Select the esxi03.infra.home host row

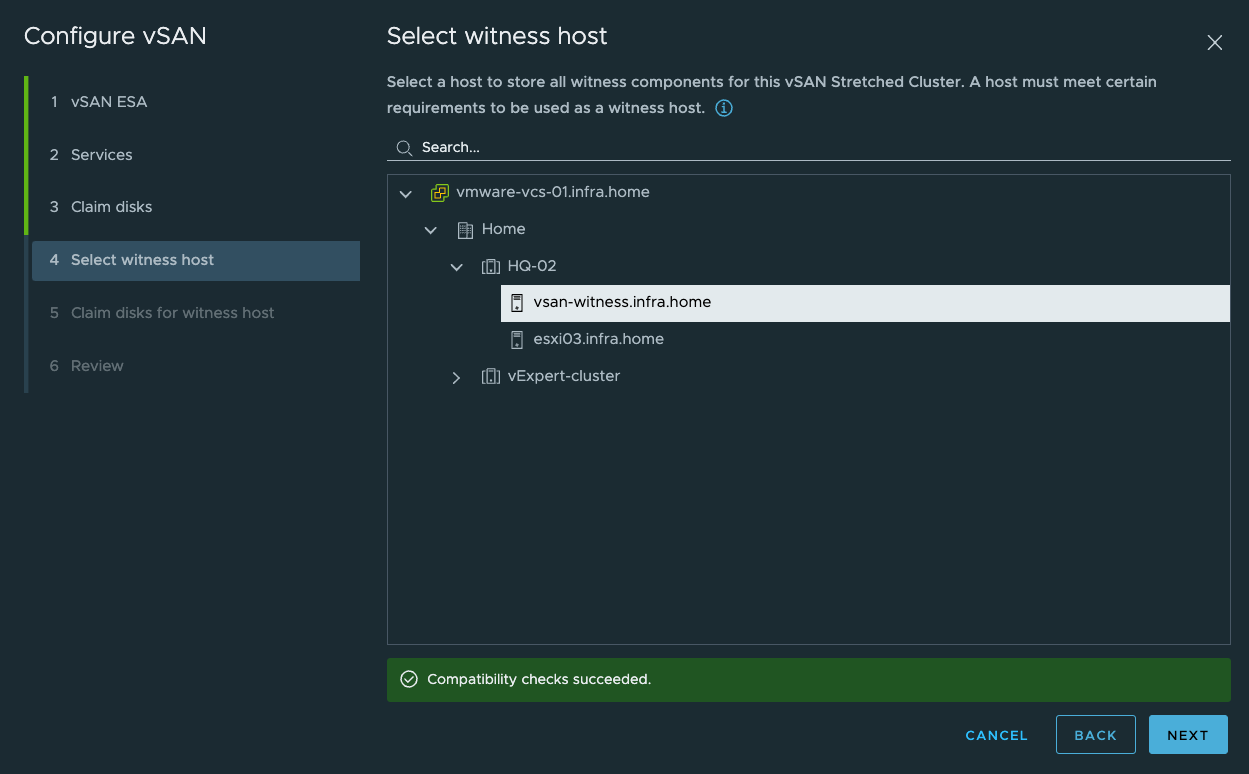click(598, 339)
